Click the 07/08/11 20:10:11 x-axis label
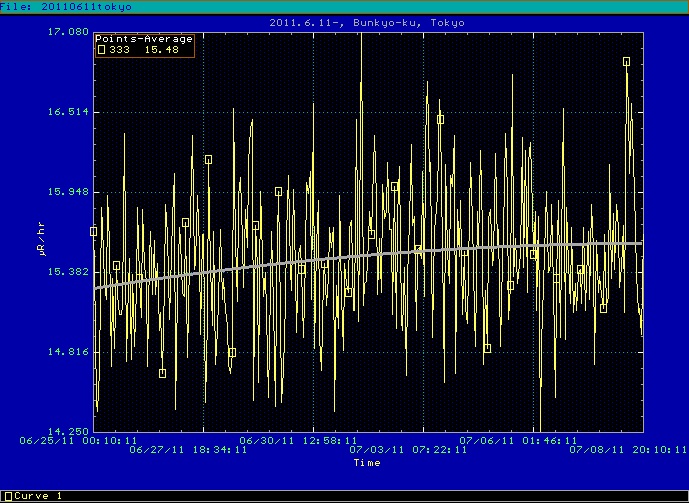689x503 pixels. click(x=615, y=450)
